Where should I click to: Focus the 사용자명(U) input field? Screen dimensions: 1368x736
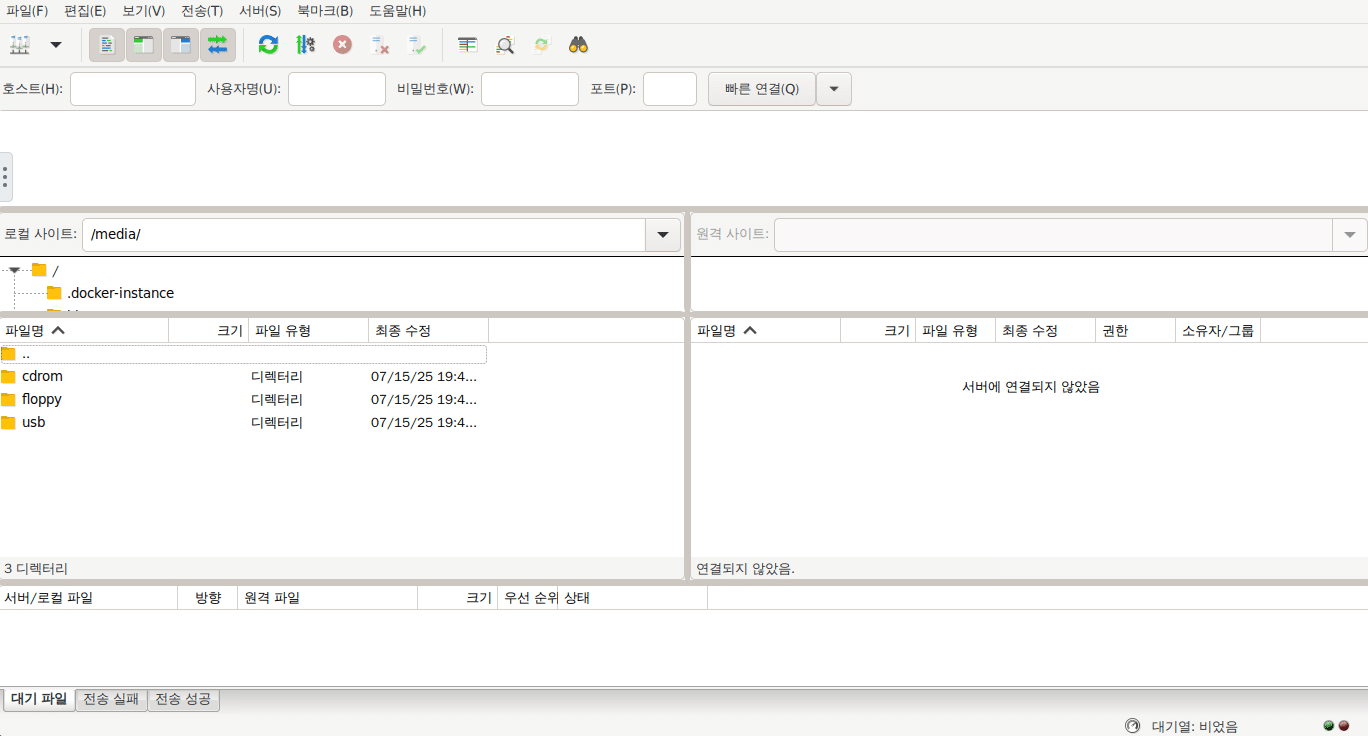337,89
